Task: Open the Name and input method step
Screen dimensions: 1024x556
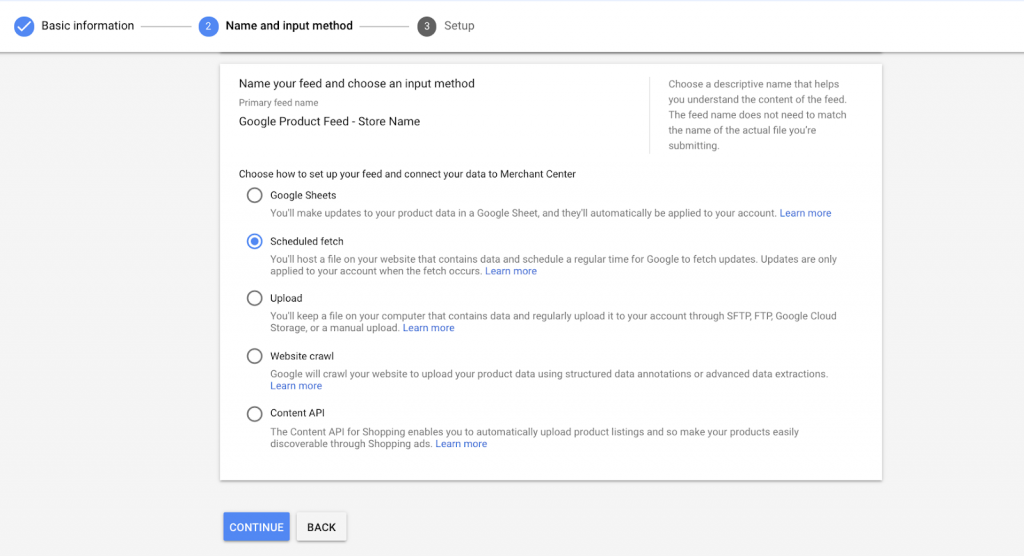Action: pos(289,26)
